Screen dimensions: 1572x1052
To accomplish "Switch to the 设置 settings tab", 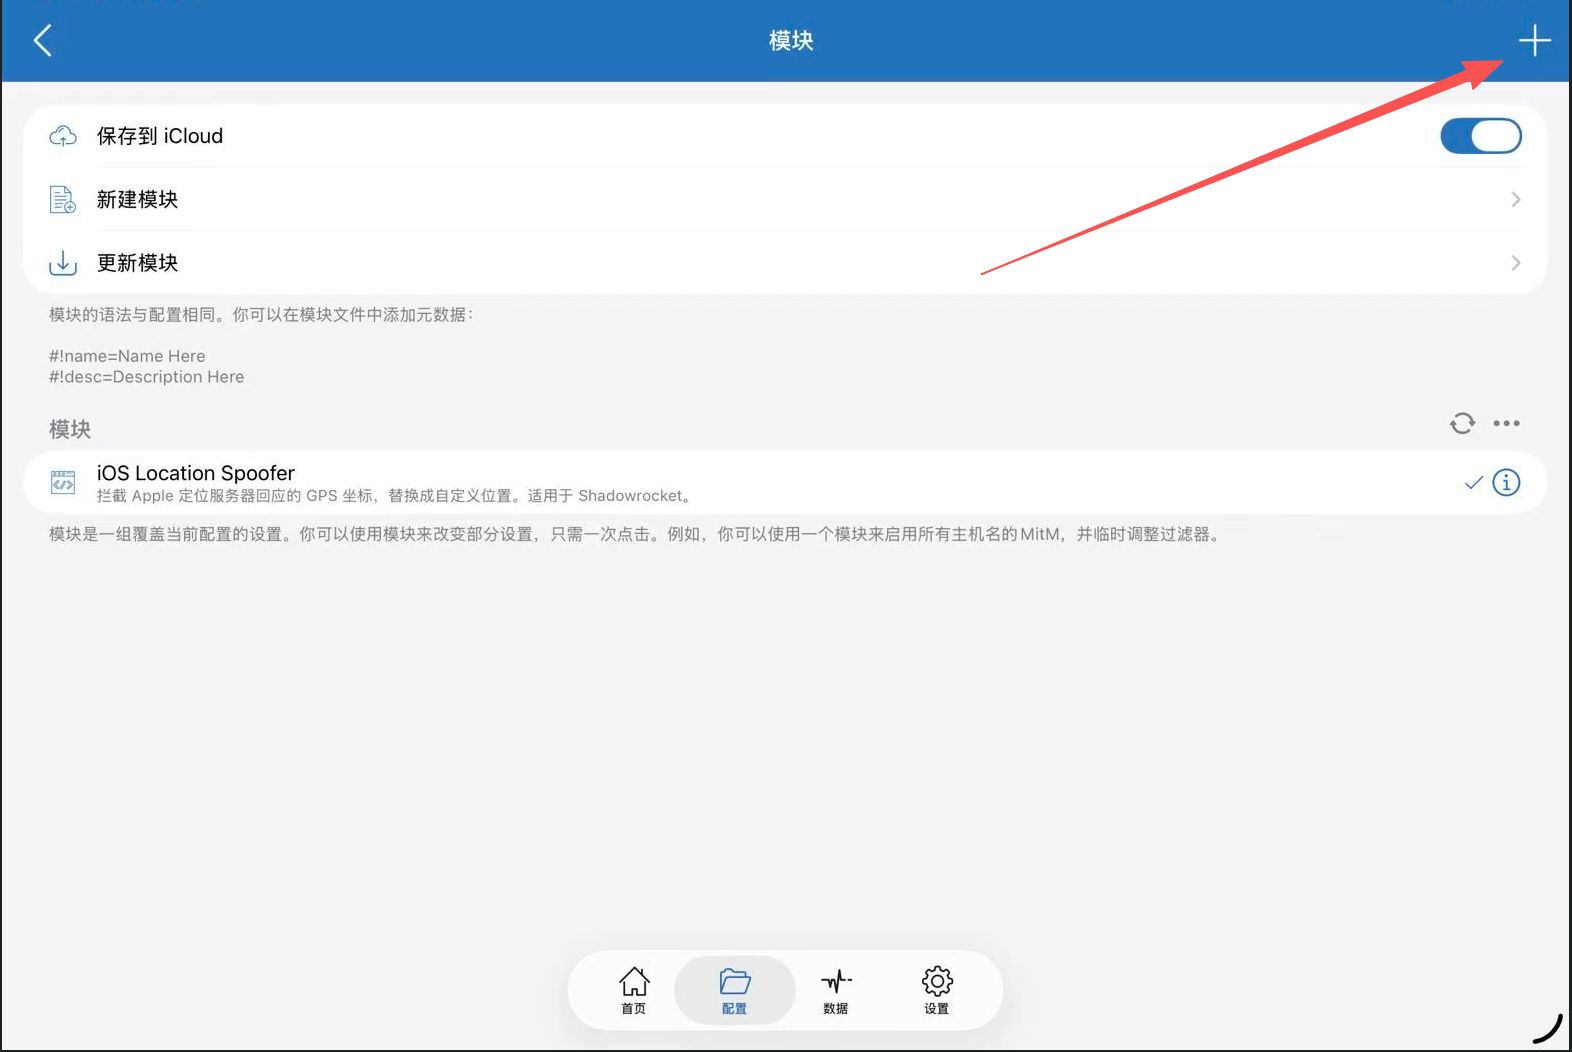I will (937, 990).
